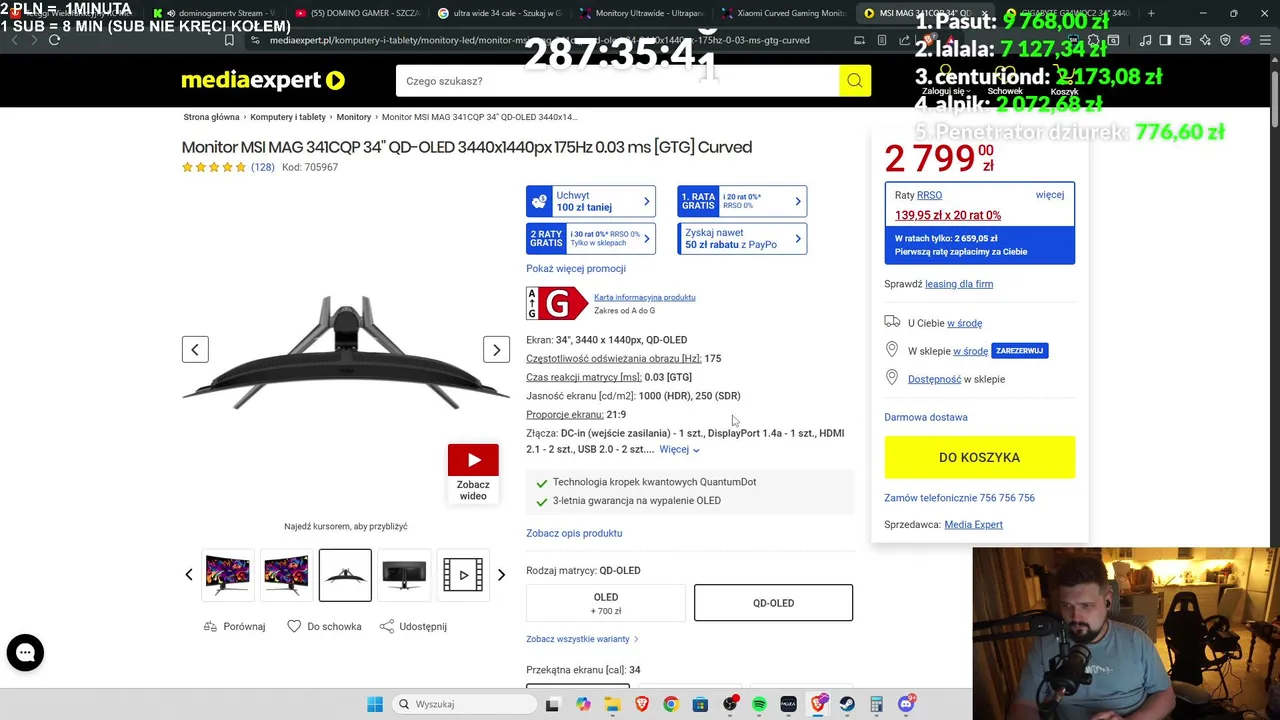
Task: Switch to the DOMINO GAMER YouTube tab
Action: coord(360,13)
